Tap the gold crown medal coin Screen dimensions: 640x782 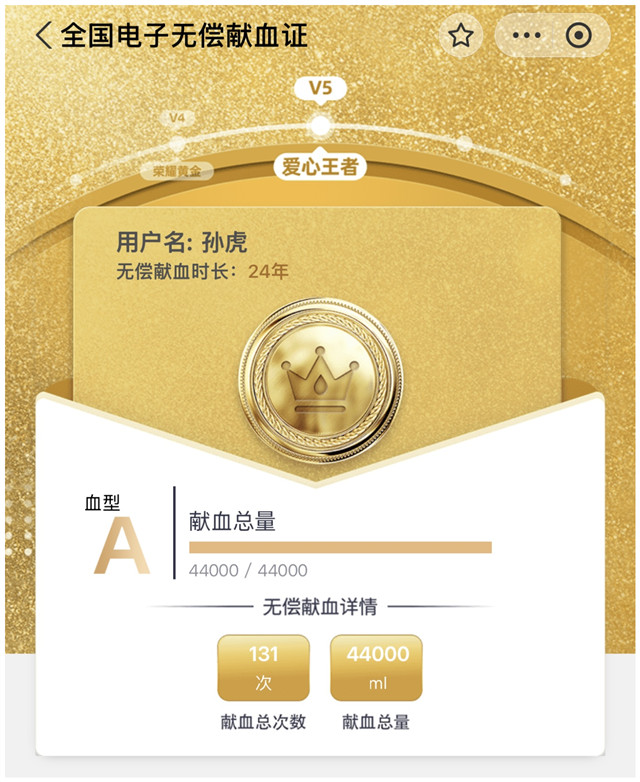pos(321,381)
